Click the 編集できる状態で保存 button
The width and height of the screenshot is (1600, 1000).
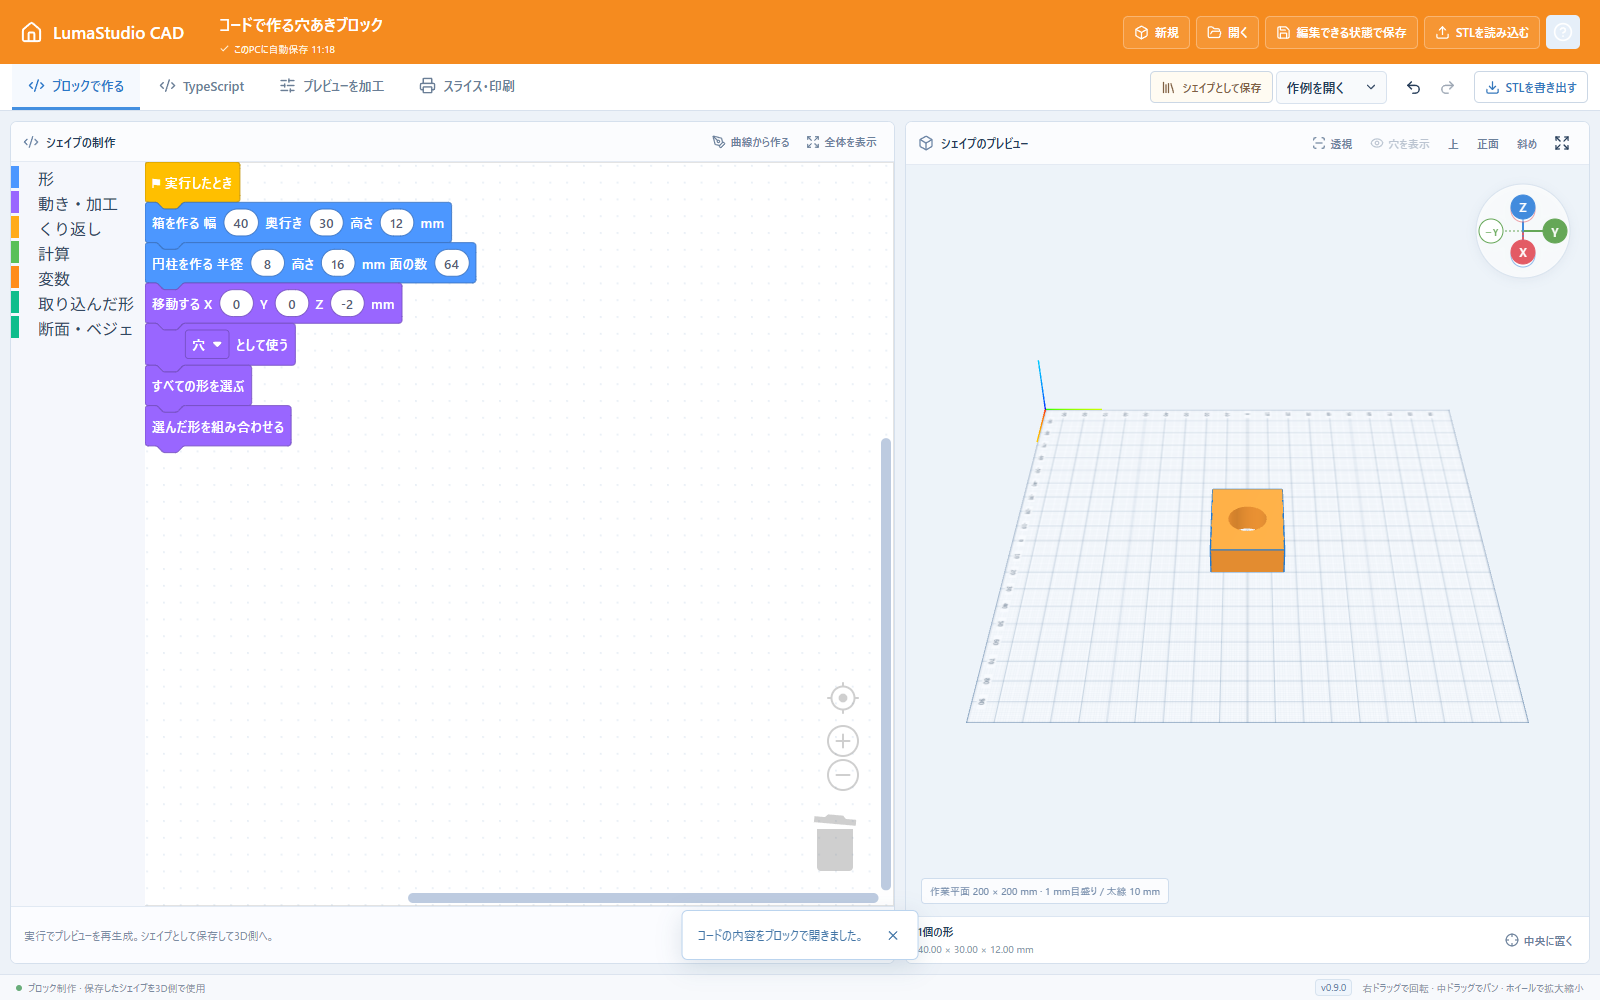1341,32
